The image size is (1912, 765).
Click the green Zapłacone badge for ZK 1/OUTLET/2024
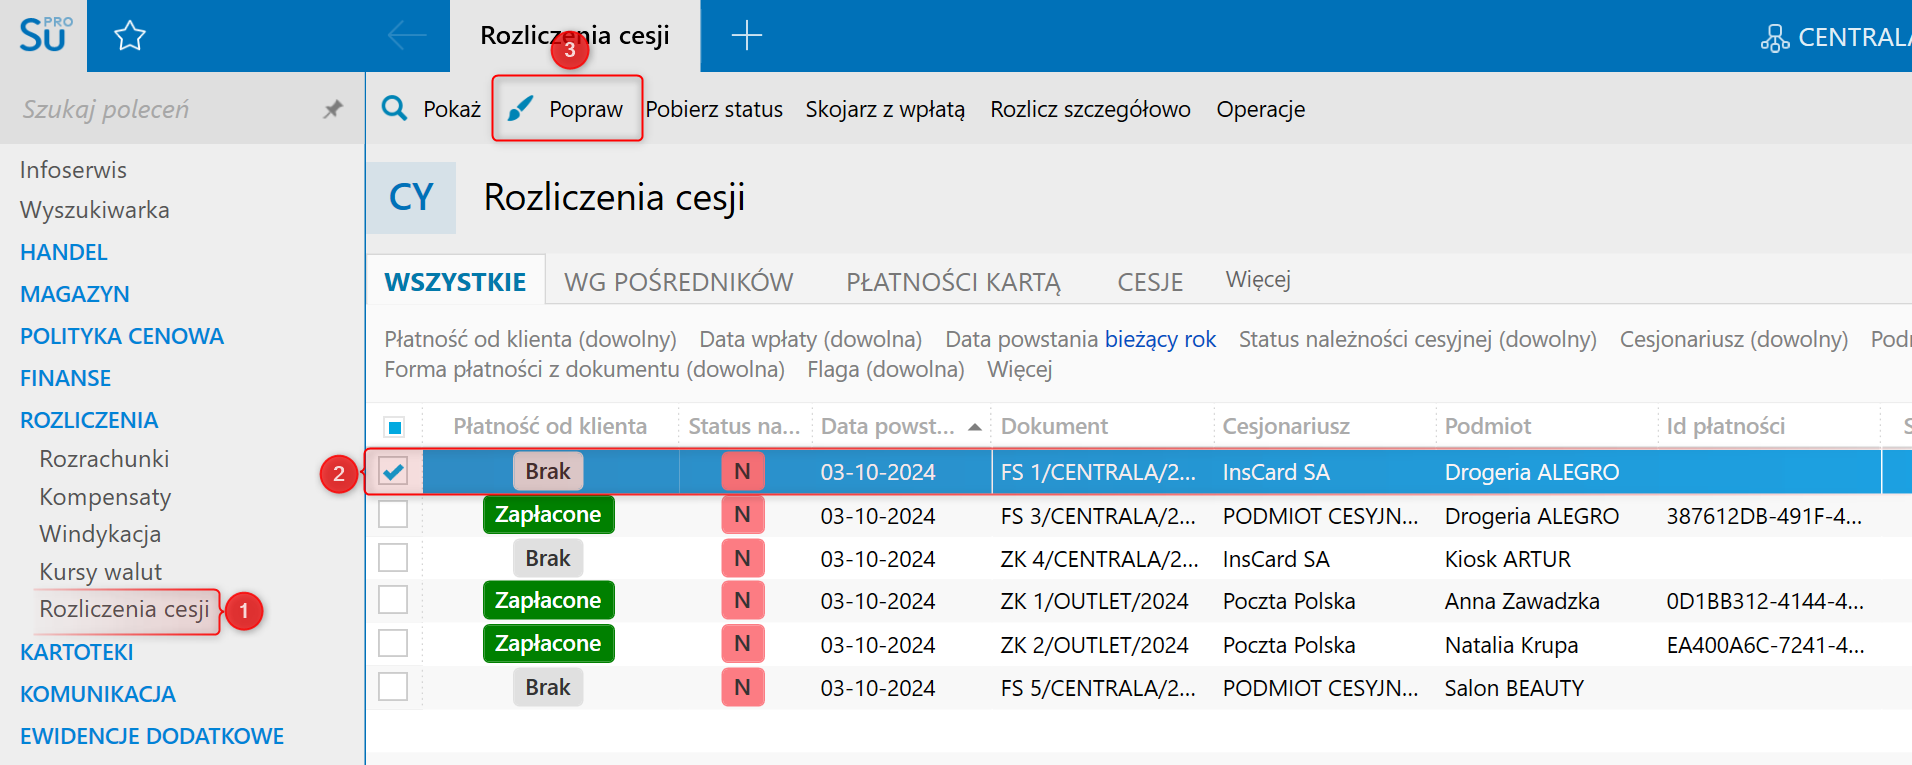[548, 600]
